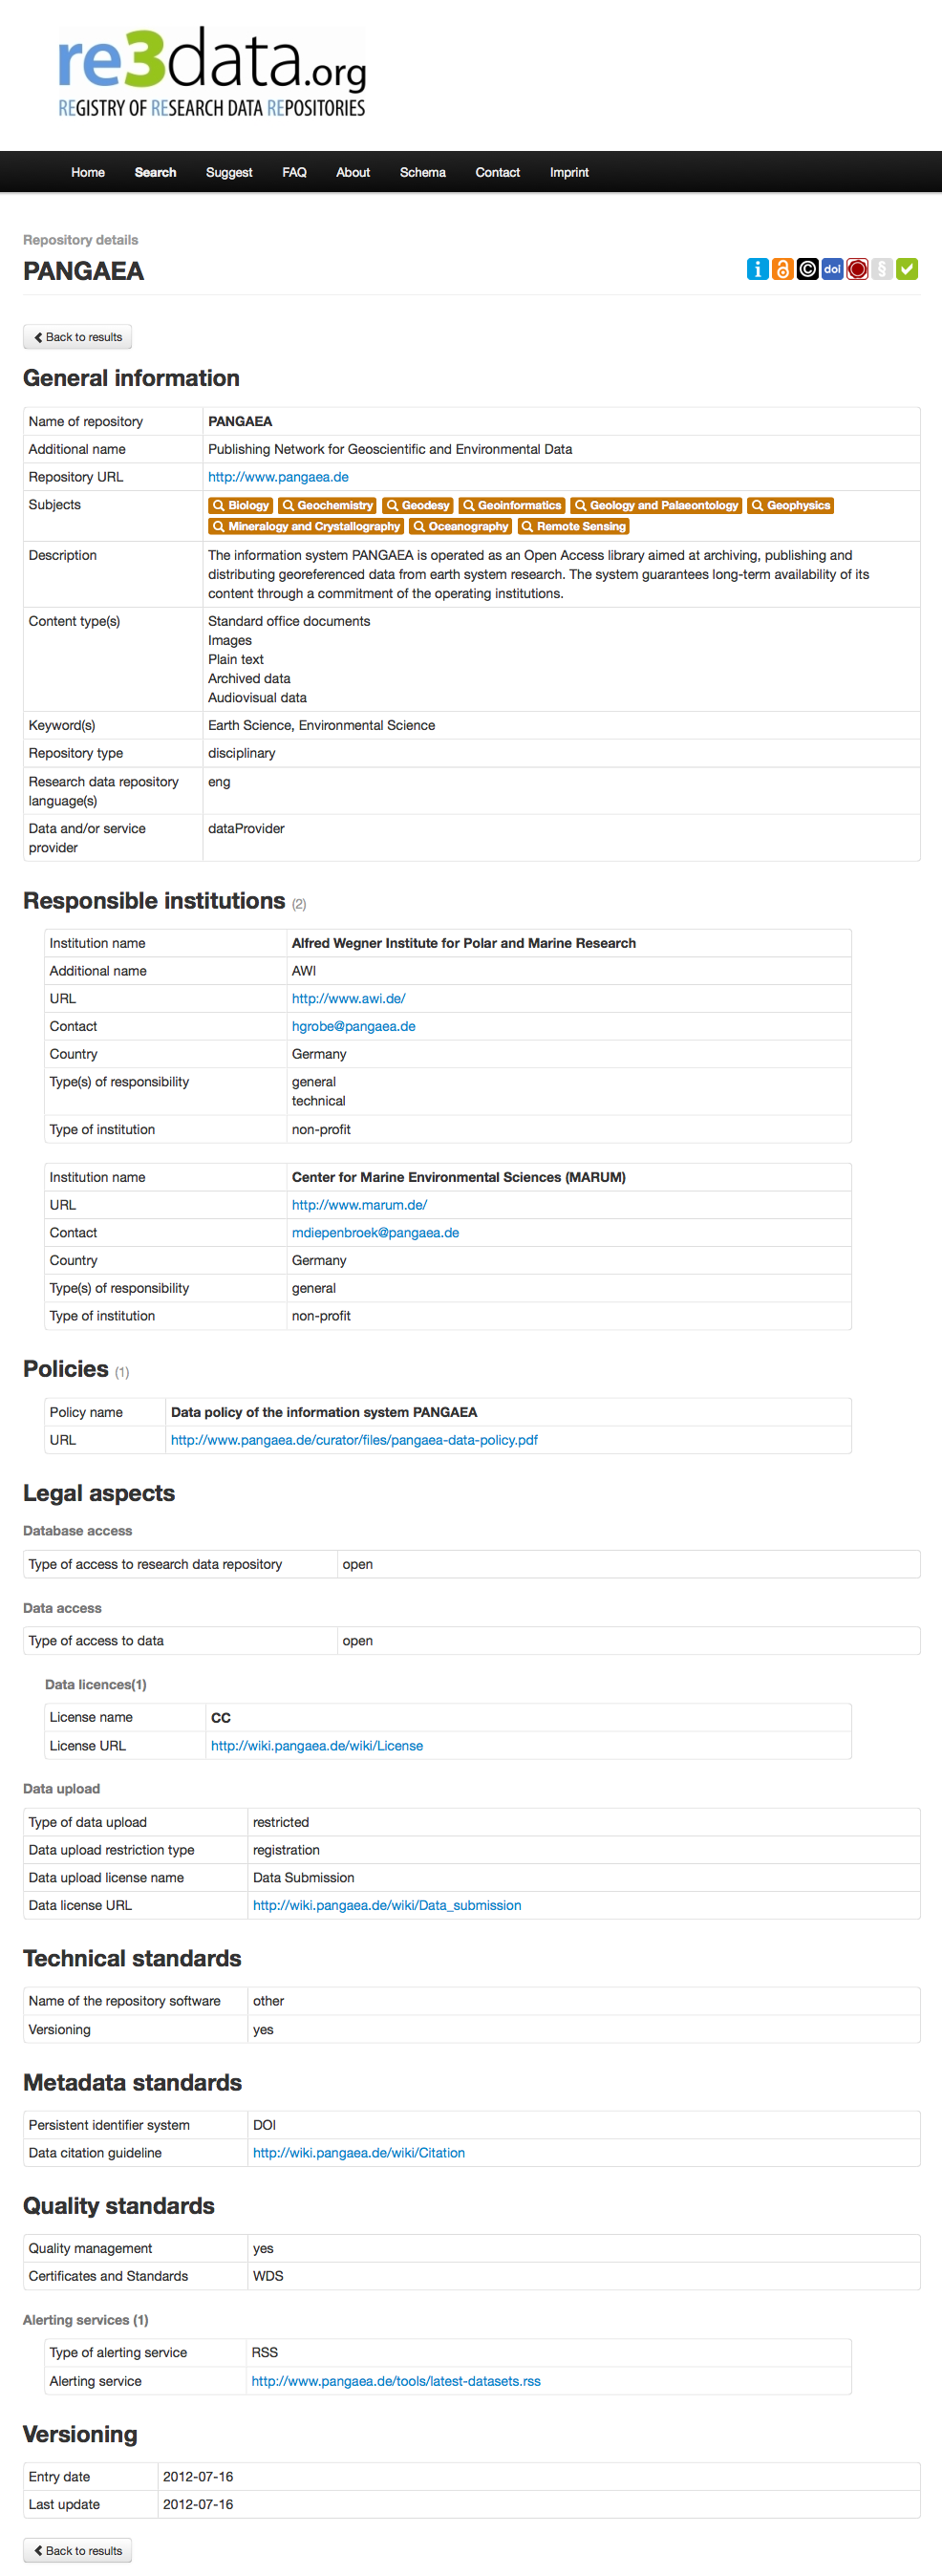Click the latest-datasets RSS feed link
Screen dimensions: 942x2576
pos(396,2380)
